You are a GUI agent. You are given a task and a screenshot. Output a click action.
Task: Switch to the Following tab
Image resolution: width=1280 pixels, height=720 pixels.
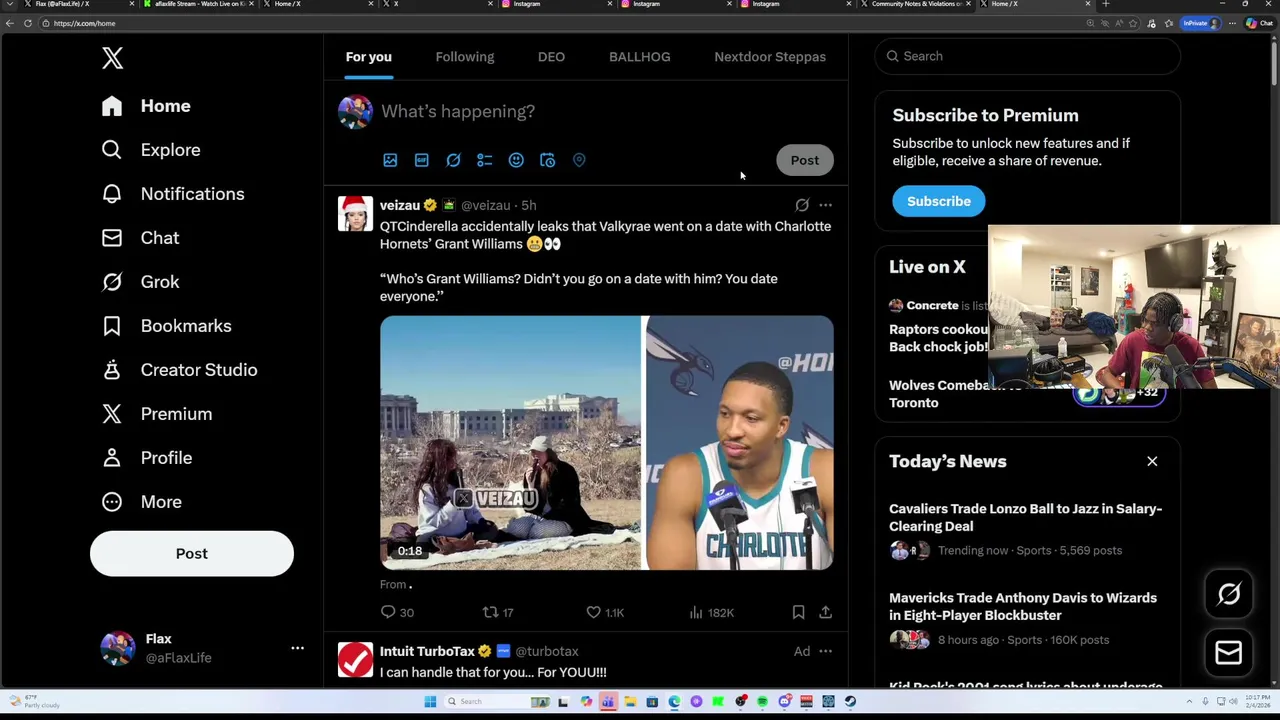(465, 57)
